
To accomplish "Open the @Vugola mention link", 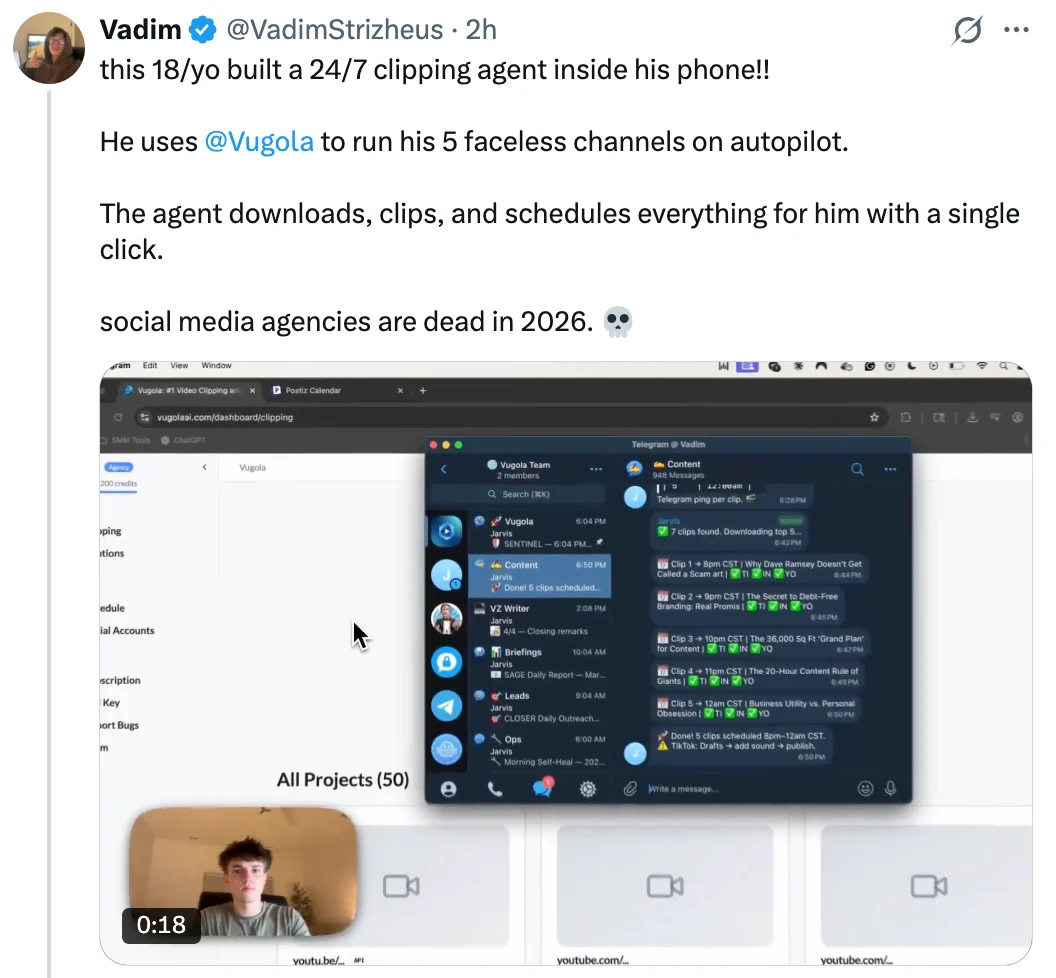I will [x=259, y=142].
